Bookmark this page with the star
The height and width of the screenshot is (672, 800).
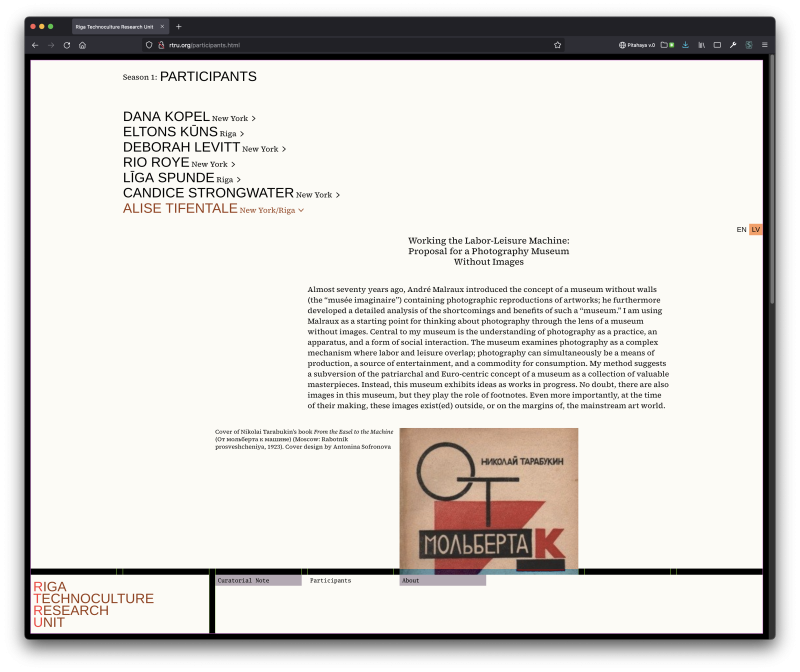point(557,45)
